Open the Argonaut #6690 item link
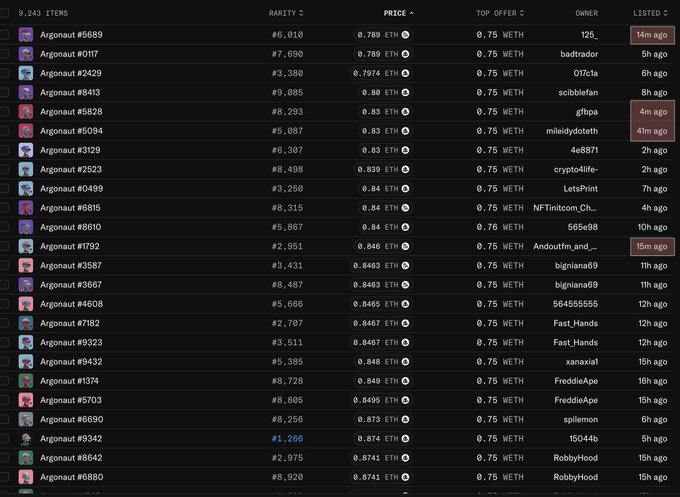The image size is (680, 497). (72, 419)
